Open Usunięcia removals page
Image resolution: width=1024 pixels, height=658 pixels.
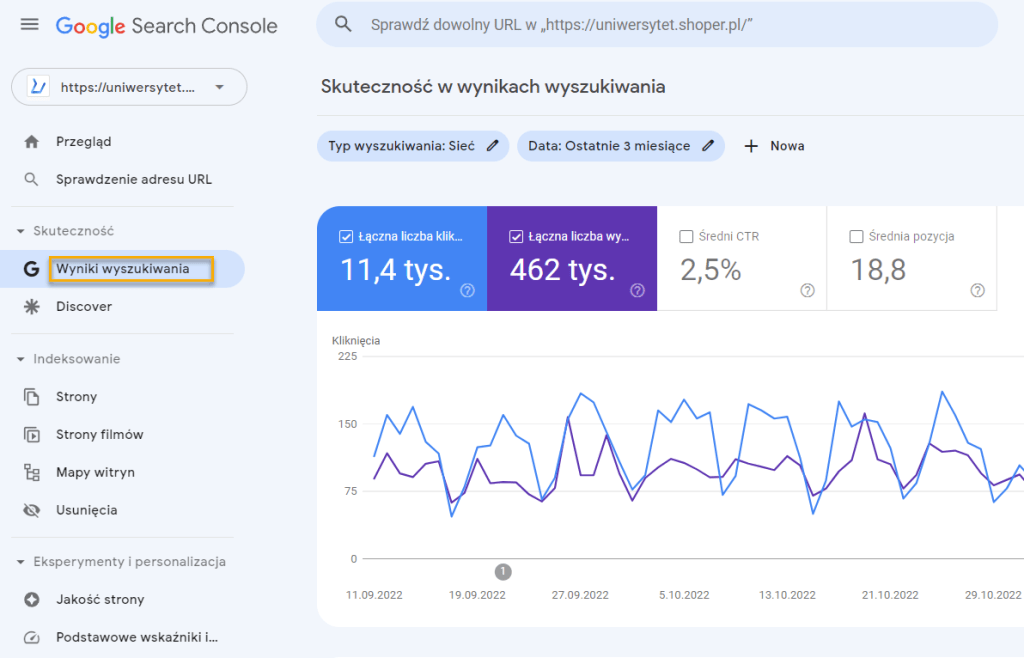click(x=87, y=510)
